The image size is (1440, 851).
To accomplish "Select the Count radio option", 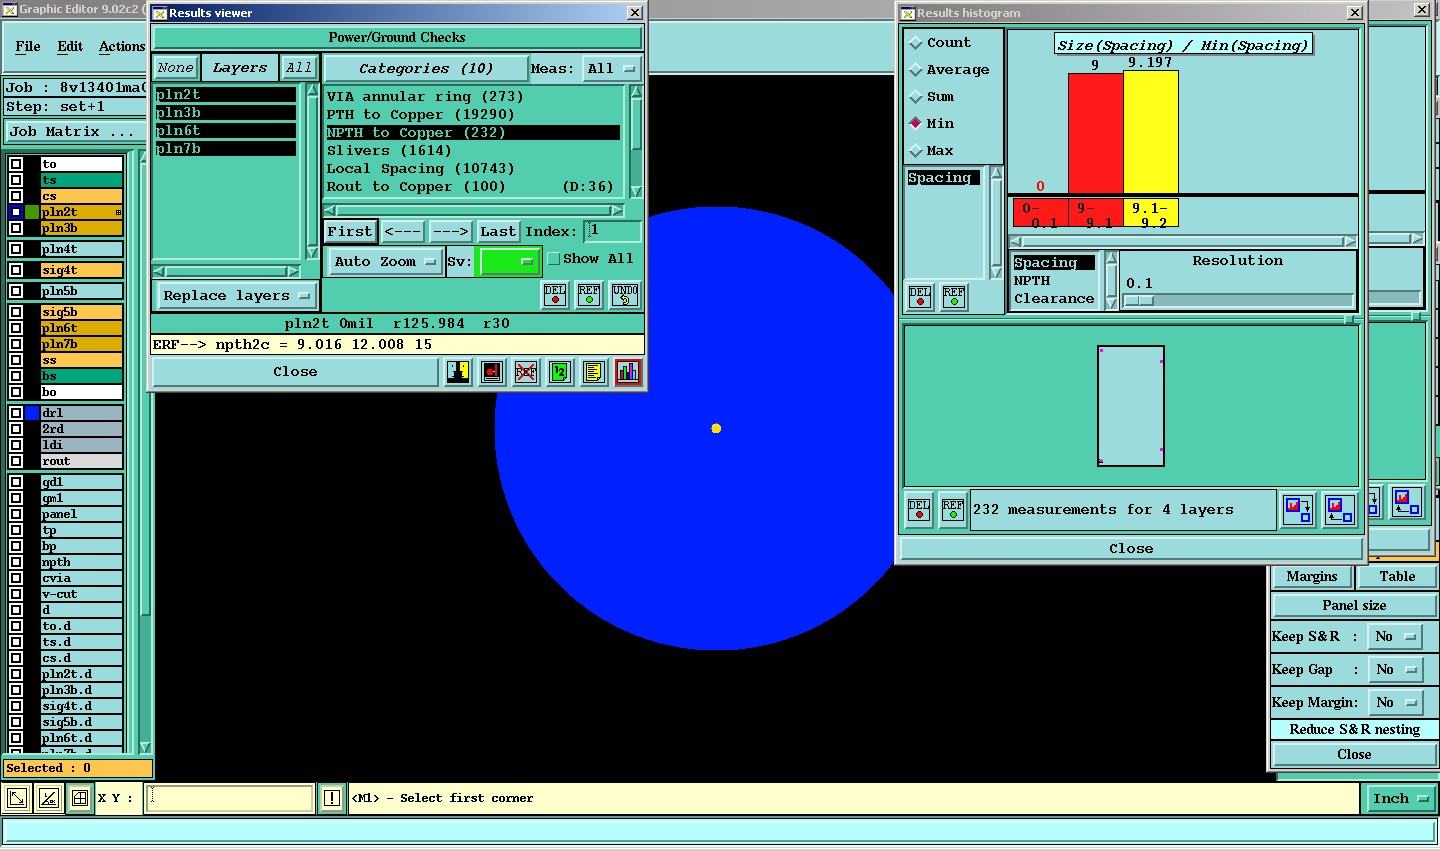I will (915, 43).
